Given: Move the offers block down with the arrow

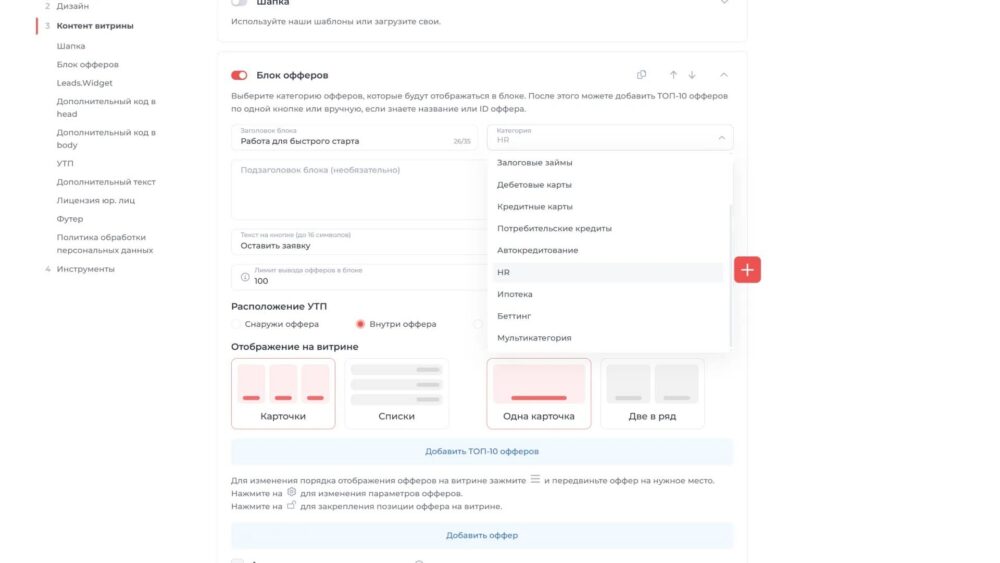Looking at the screenshot, I should click(692, 75).
